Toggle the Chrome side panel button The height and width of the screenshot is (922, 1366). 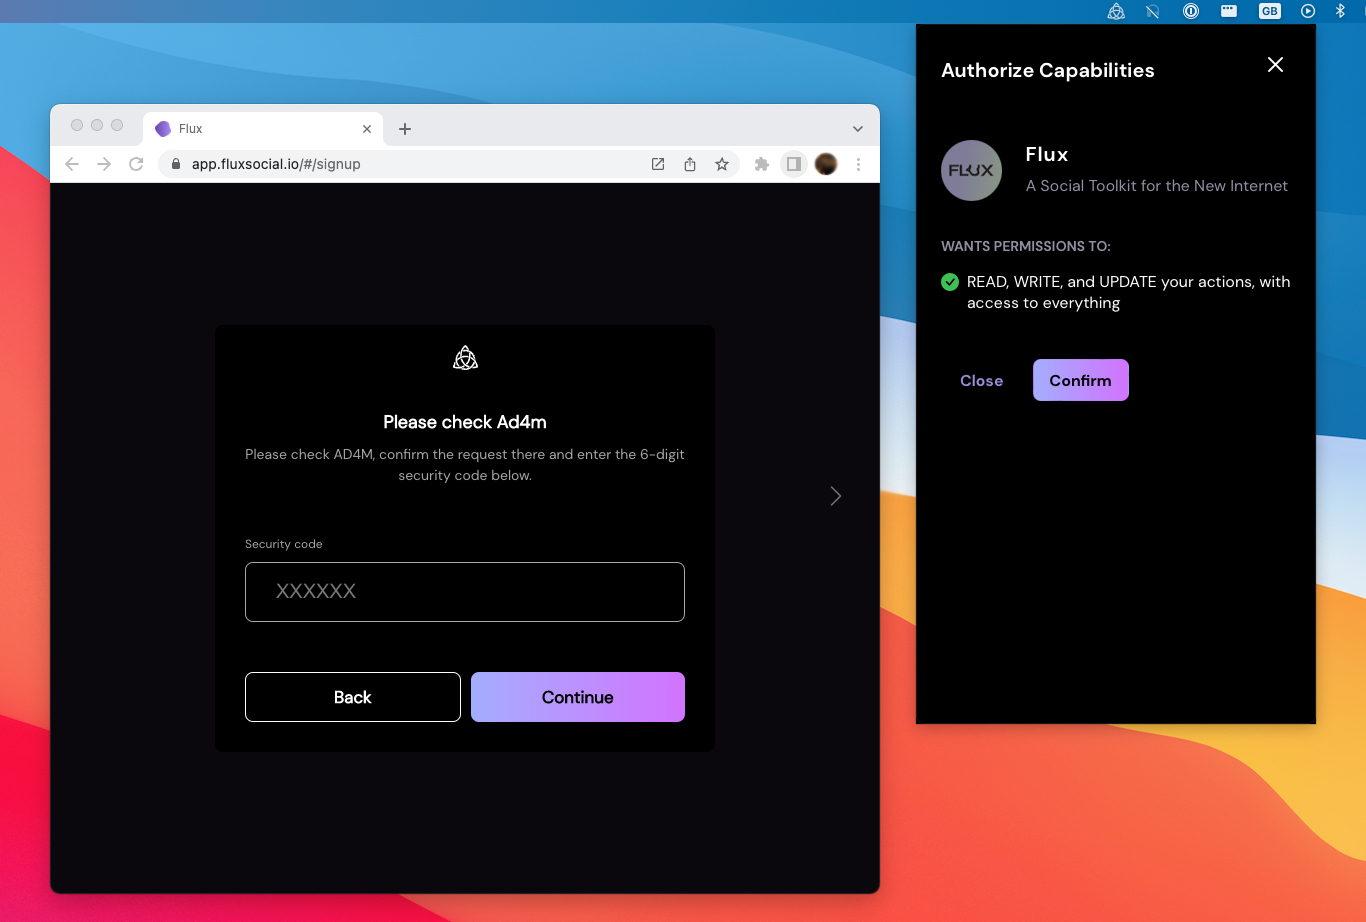793,164
